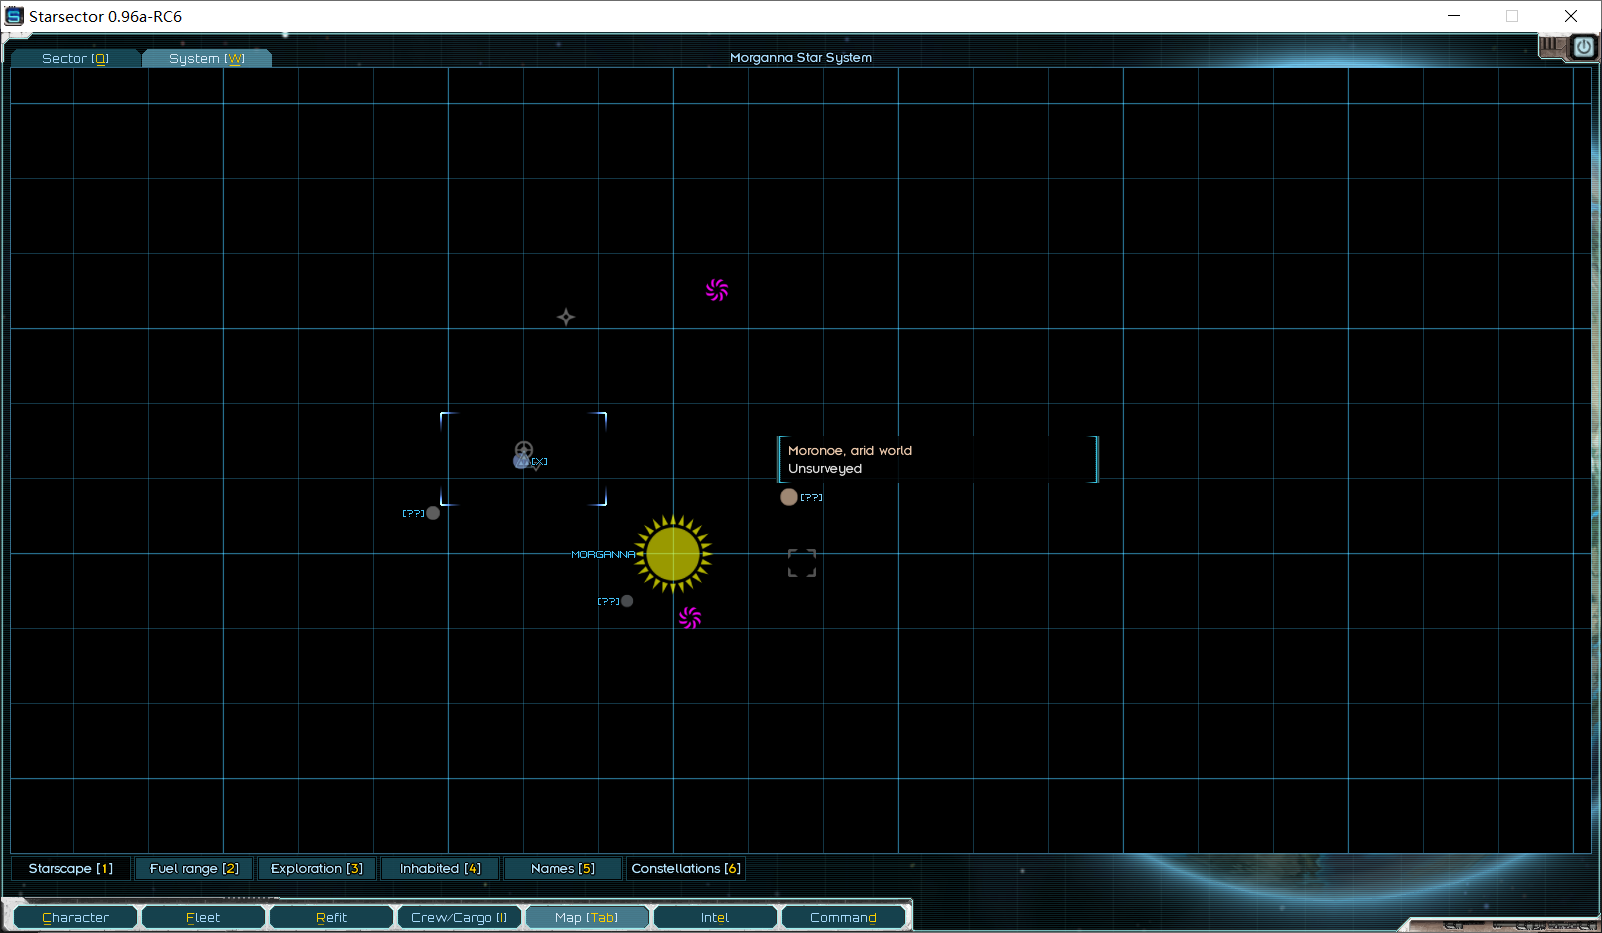Viewport: 1602px width, 933px height.
Task: Toggle the Fuel range map overlay
Action: point(194,868)
